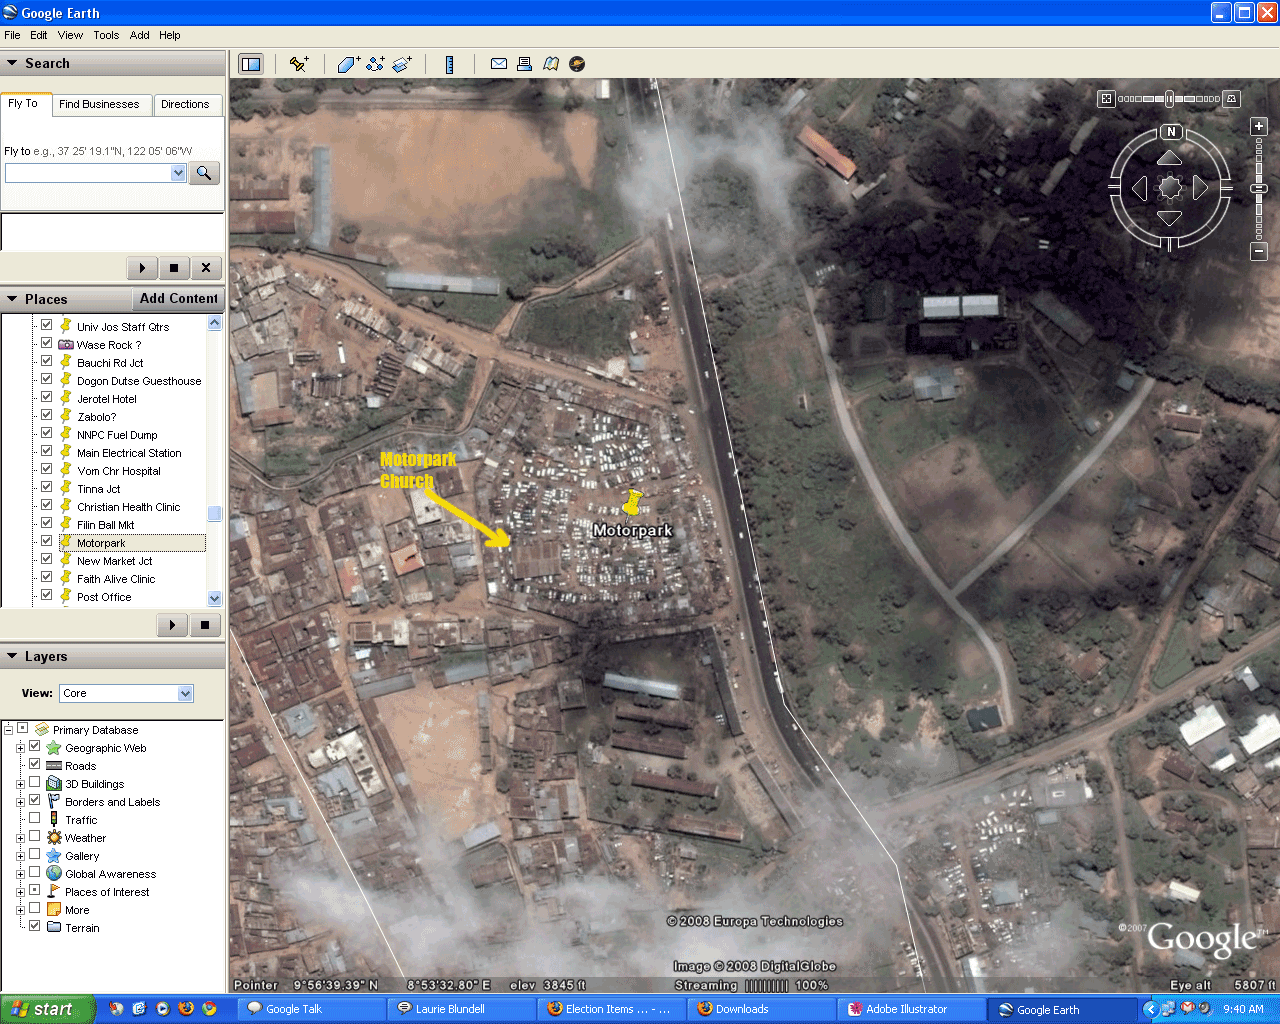Click the Add Placemark pushpin icon

298,64
